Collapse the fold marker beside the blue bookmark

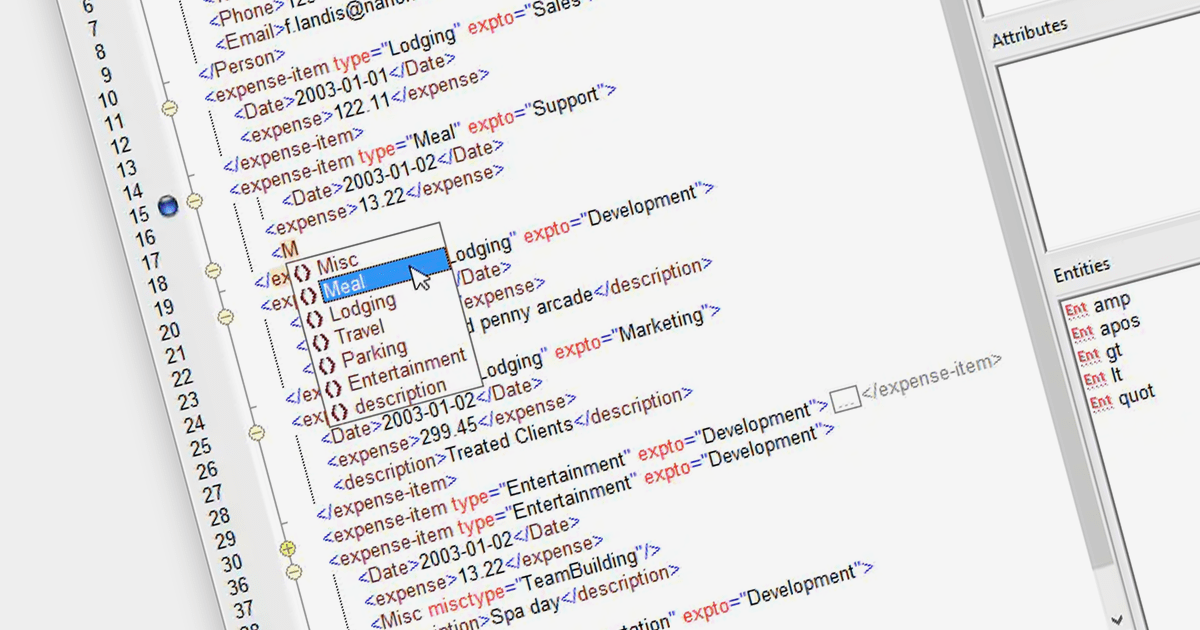[x=194, y=201]
